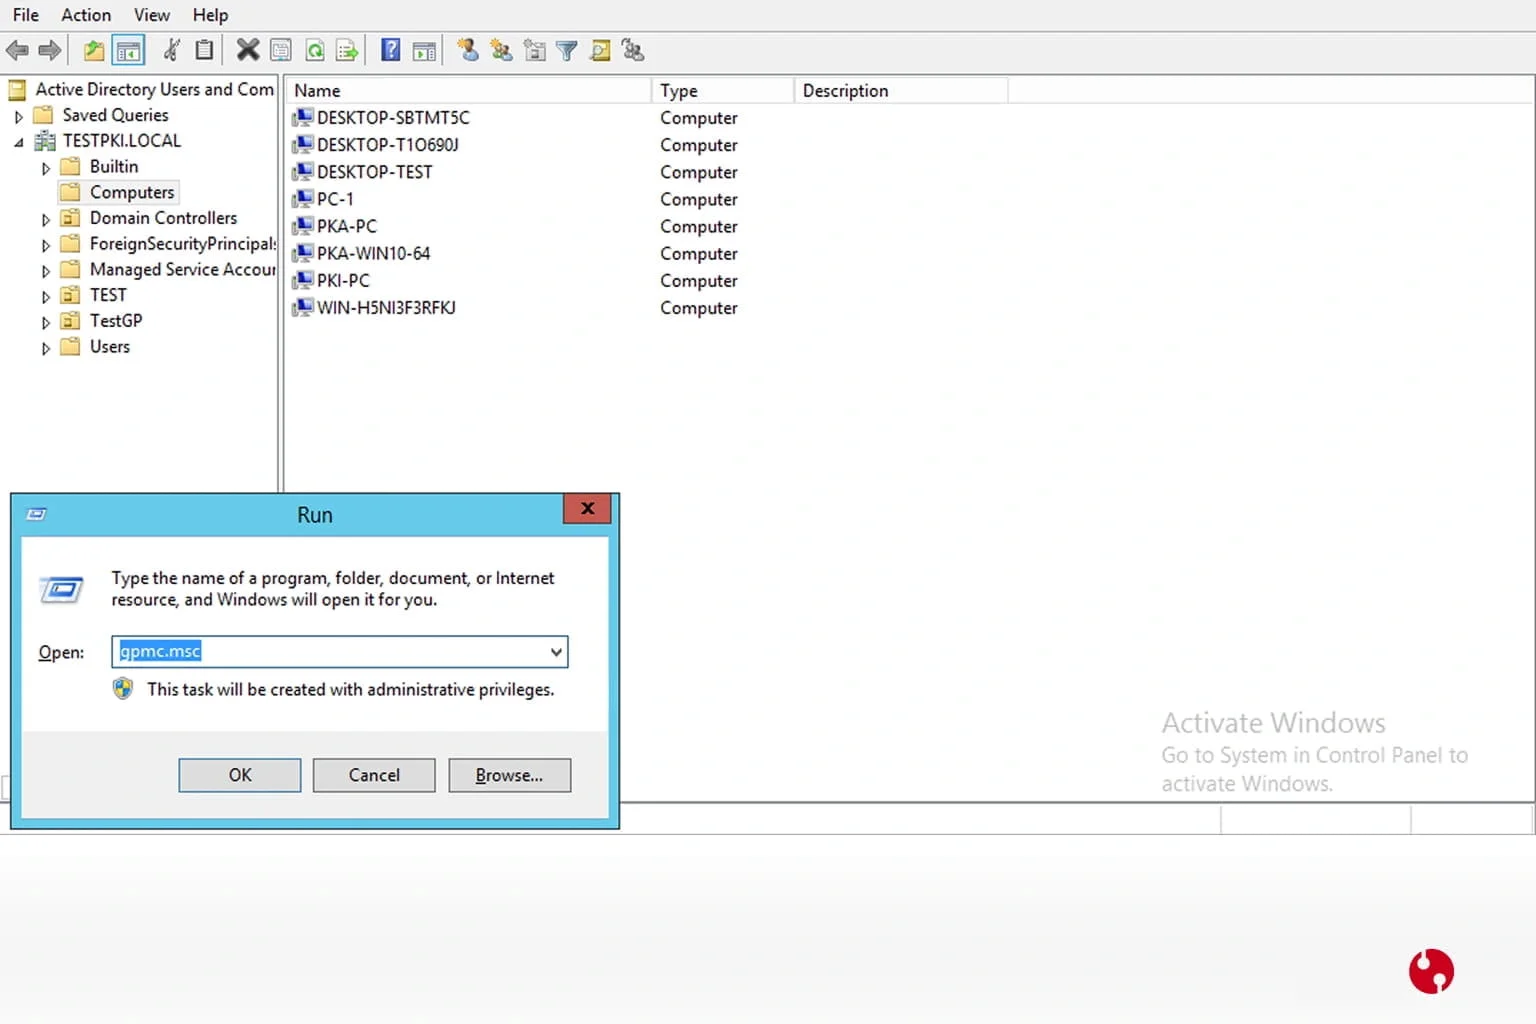Screen dimensions: 1536x1024
Task: Open Properties from the toolbar
Action: pyautogui.click(x=281, y=50)
